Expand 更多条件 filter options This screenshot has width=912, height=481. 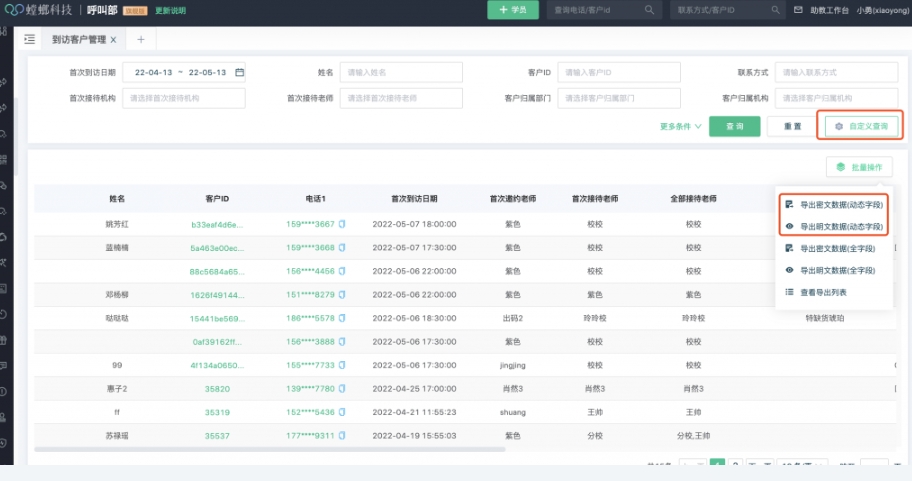681,126
